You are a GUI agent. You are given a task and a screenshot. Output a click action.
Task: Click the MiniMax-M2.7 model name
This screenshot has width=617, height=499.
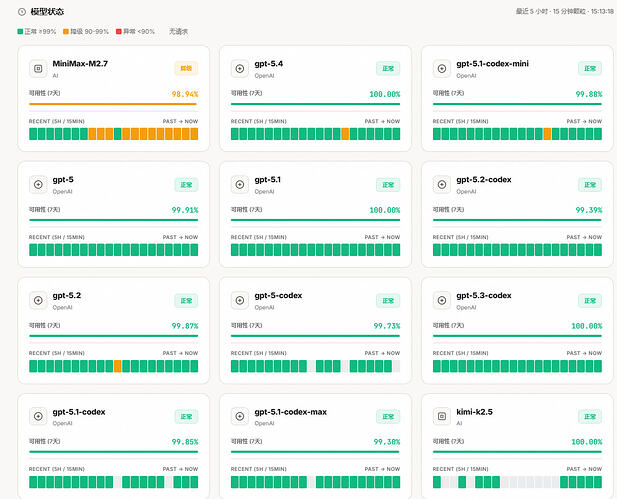coord(80,64)
